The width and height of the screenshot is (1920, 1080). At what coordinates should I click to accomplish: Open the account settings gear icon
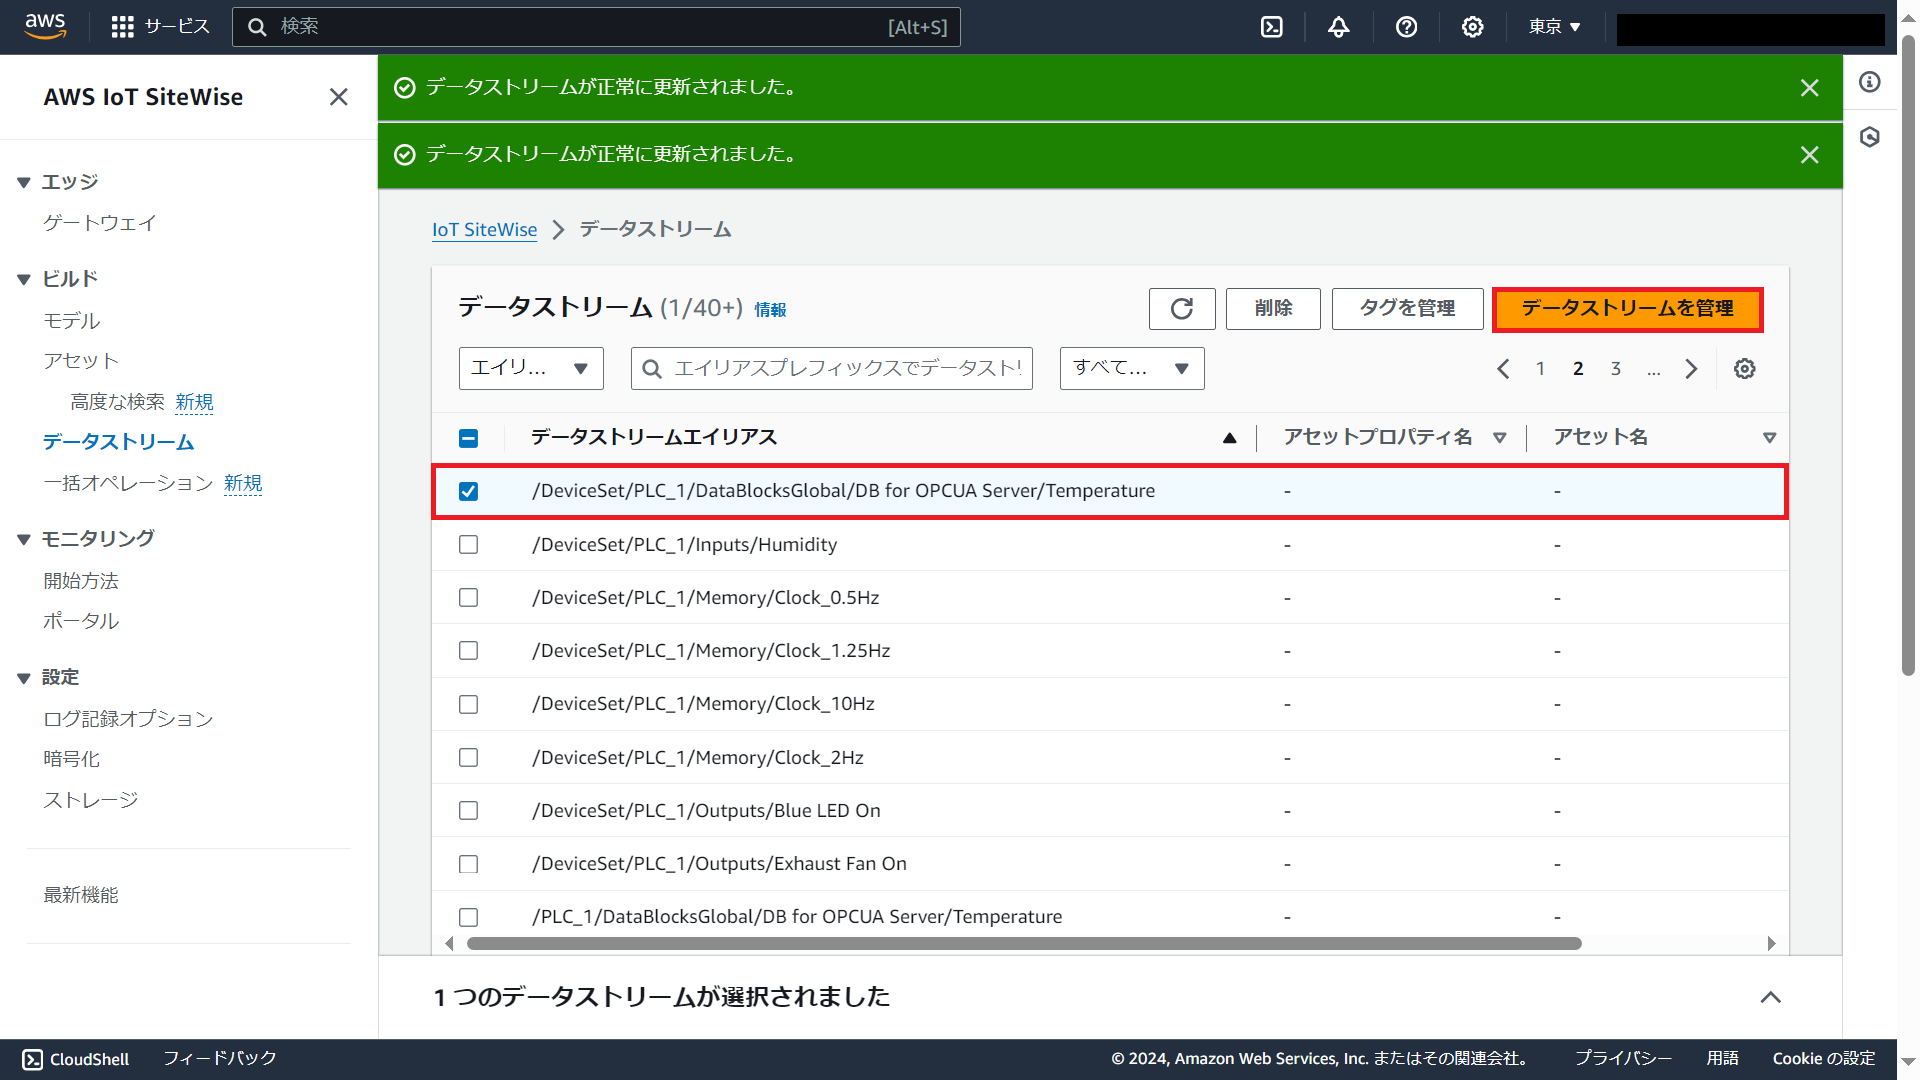click(1471, 27)
